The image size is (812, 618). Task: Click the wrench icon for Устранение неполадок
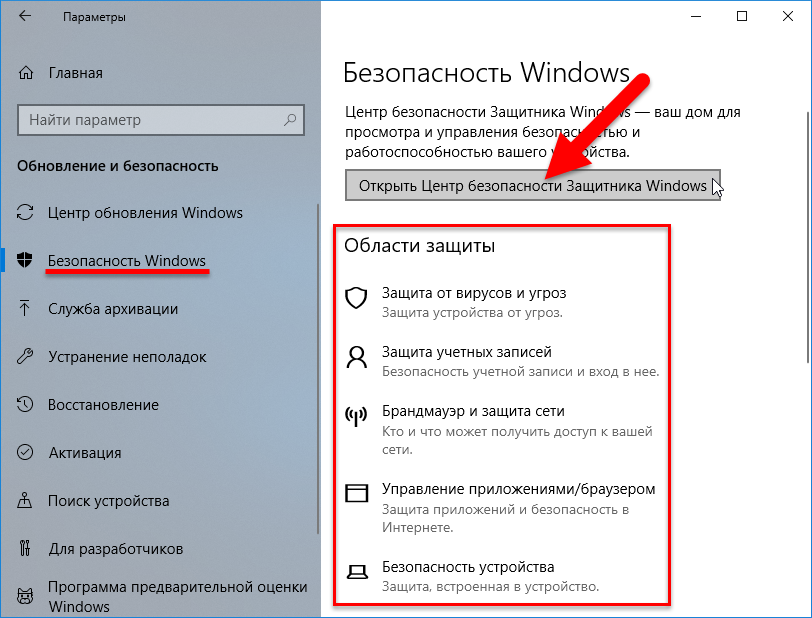tap(25, 356)
